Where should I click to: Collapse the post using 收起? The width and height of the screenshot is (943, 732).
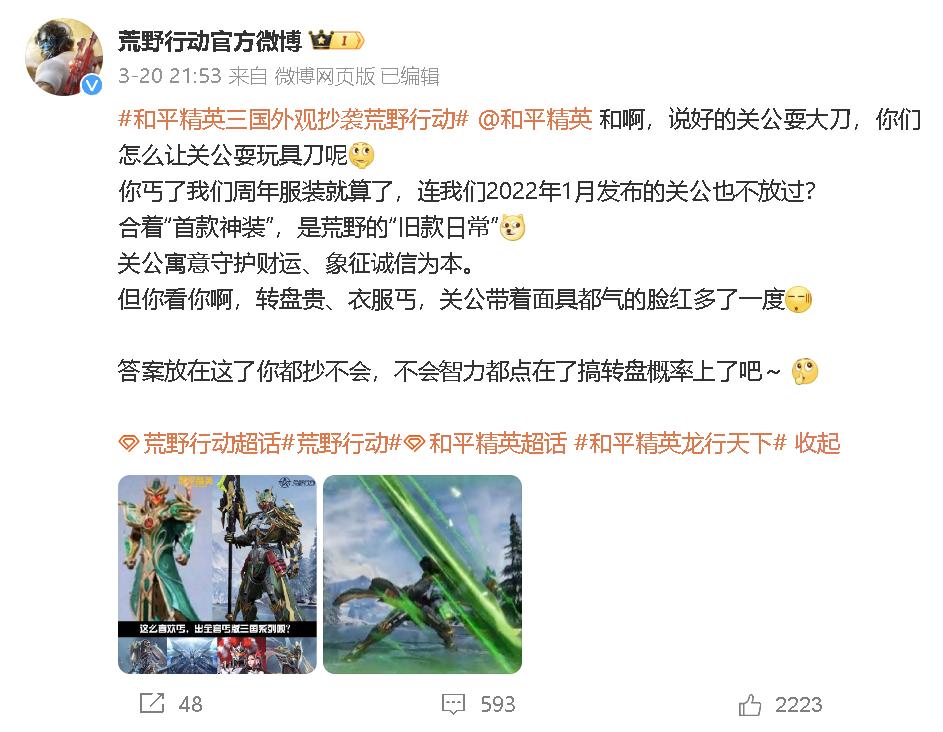(x=817, y=443)
